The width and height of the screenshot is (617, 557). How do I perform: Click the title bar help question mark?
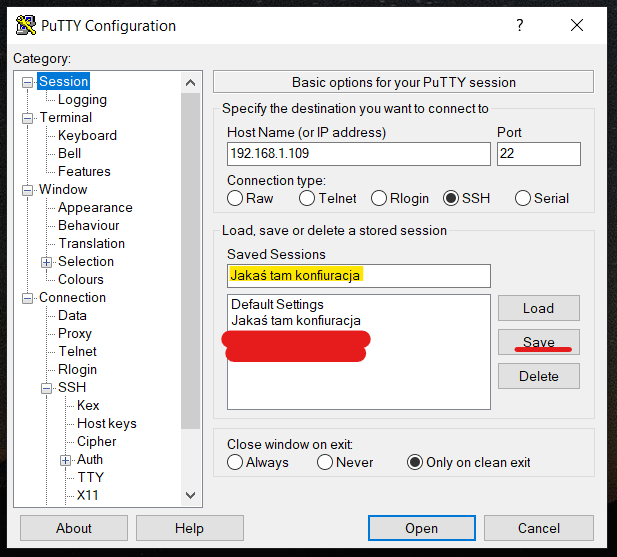coord(519,25)
